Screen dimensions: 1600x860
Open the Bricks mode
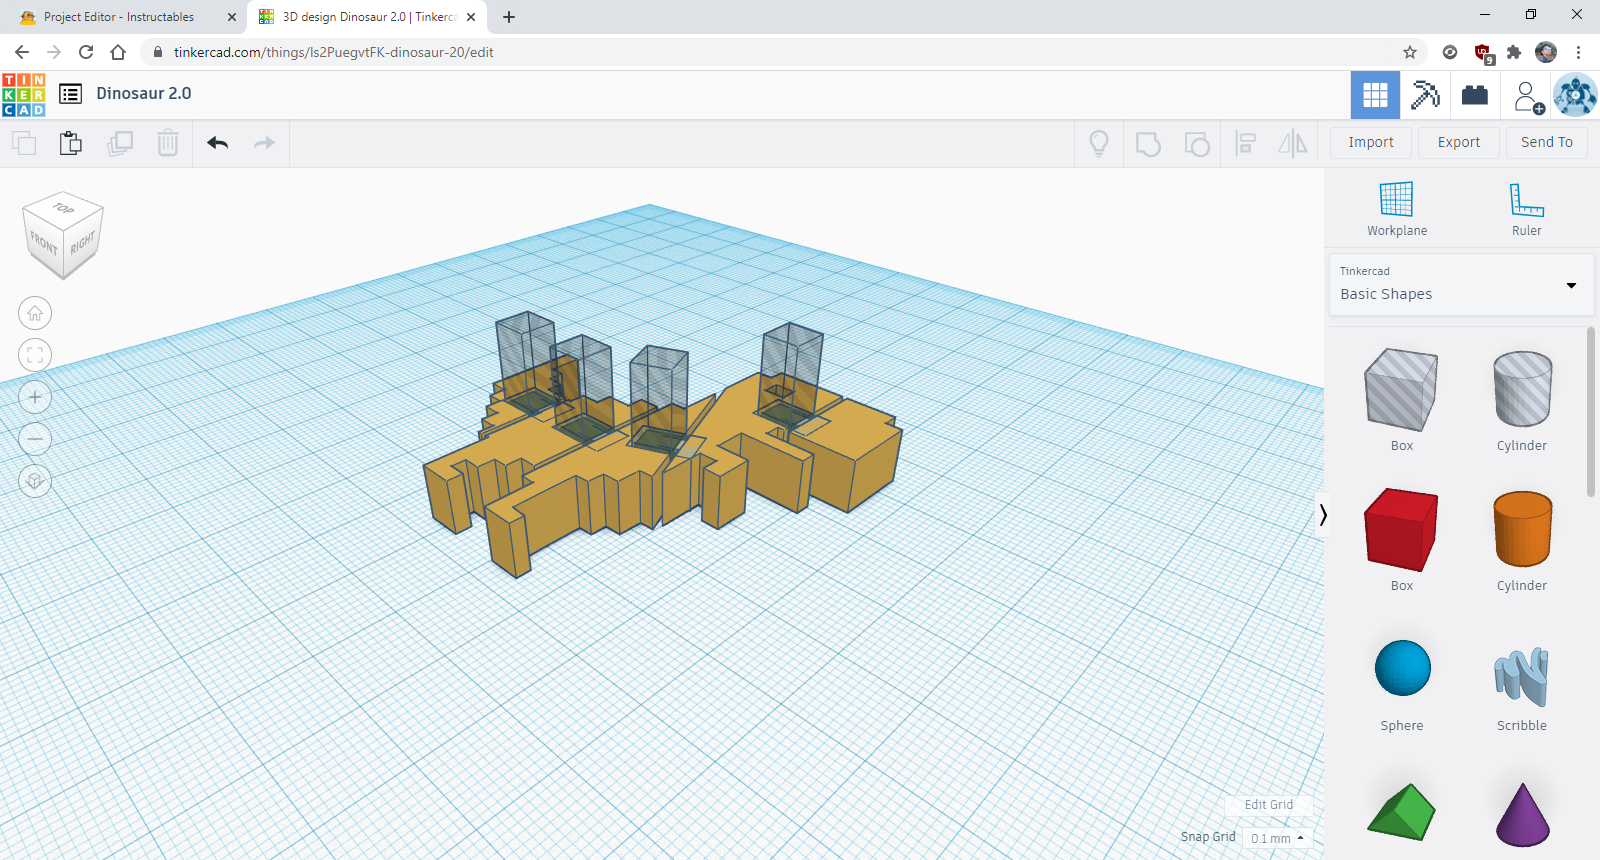tap(1475, 95)
